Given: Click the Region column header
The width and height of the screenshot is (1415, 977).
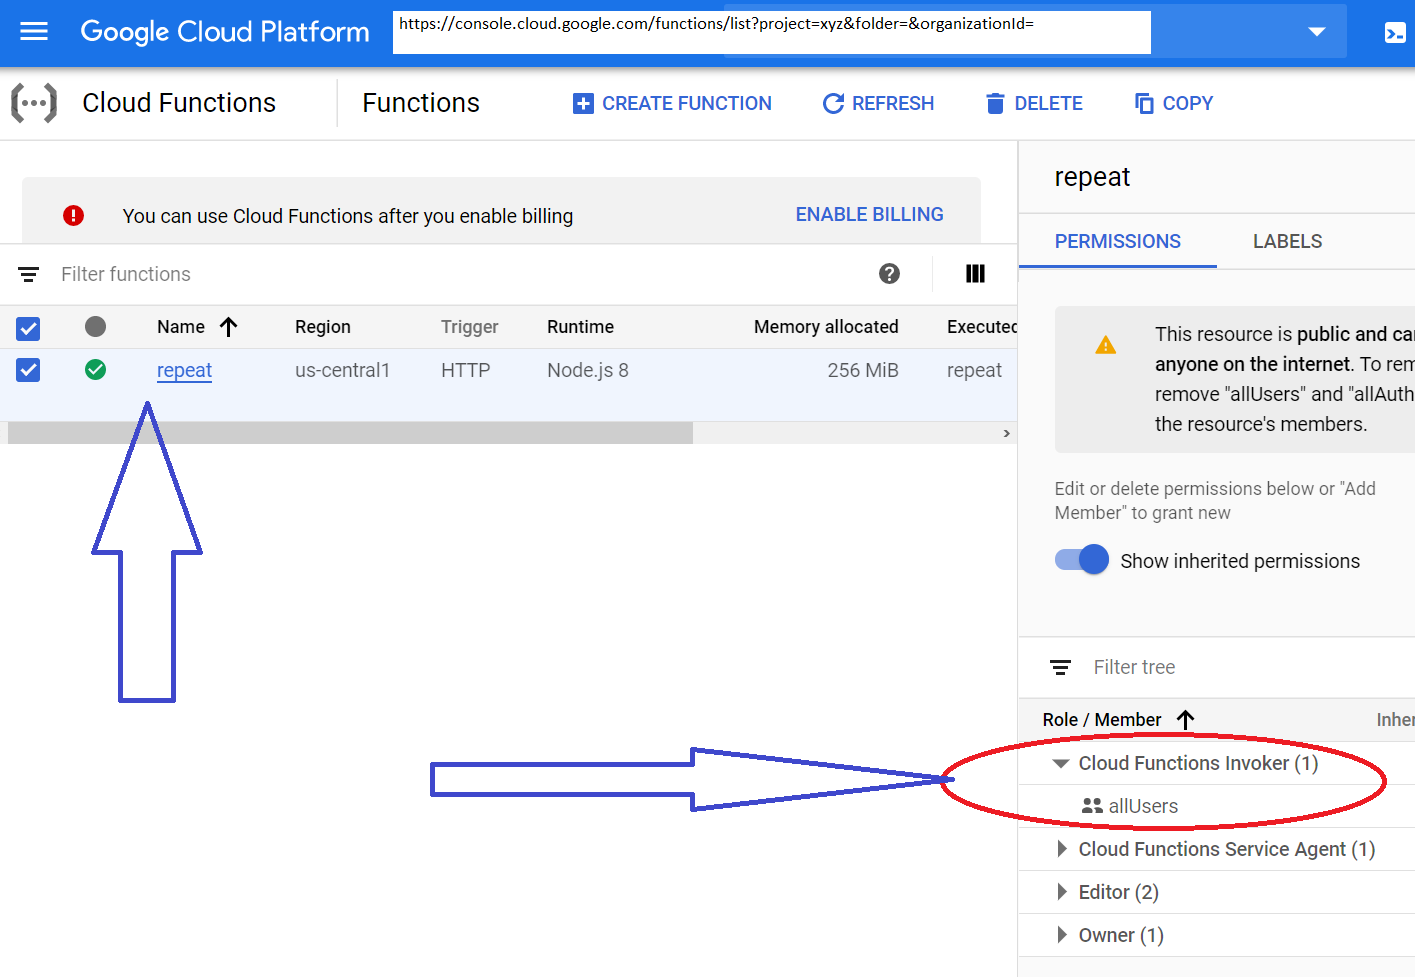Looking at the screenshot, I should click(322, 327).
